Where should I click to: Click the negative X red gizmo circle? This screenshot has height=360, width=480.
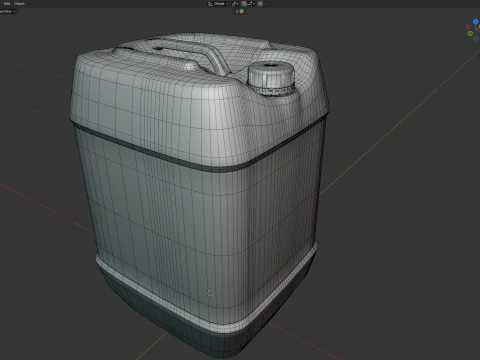coord(468,27)
